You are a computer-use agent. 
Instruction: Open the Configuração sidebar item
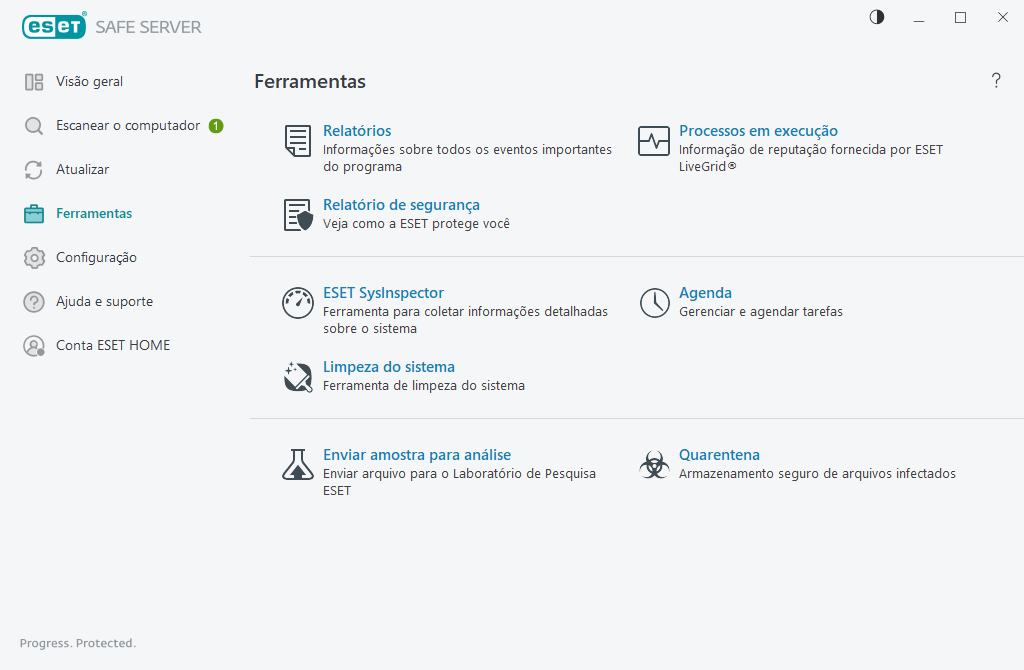[x=96, y=258]
